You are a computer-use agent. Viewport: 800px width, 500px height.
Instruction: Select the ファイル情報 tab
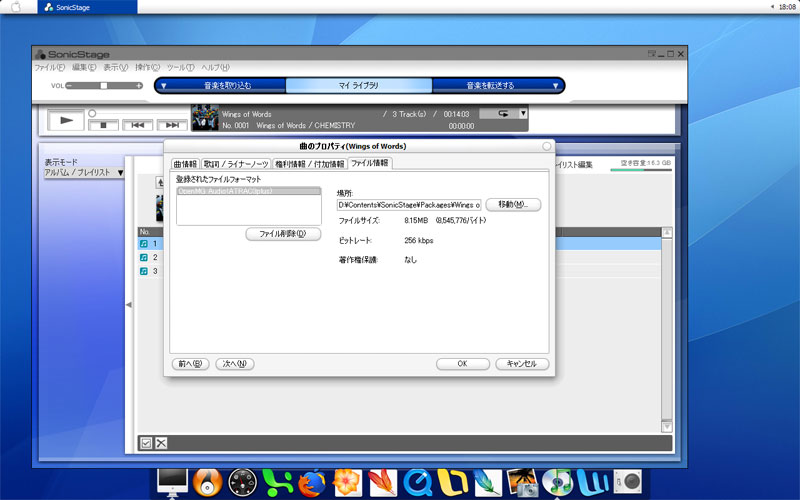370,163
